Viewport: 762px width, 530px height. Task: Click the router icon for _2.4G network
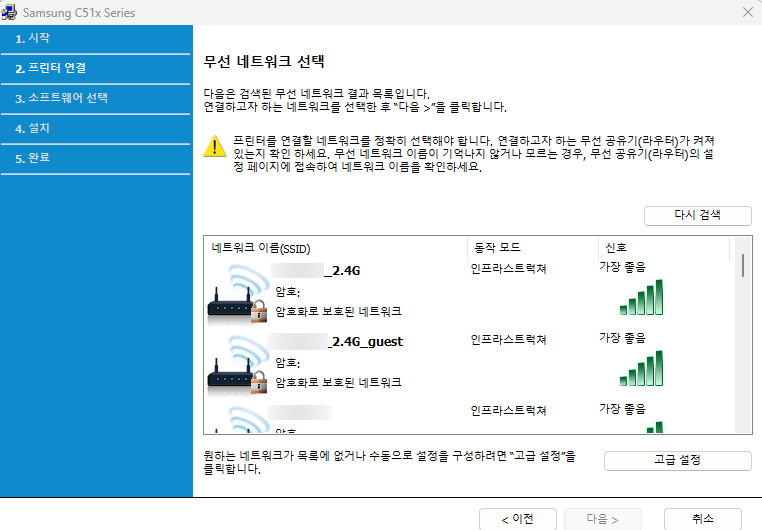(x=237, y=294)
